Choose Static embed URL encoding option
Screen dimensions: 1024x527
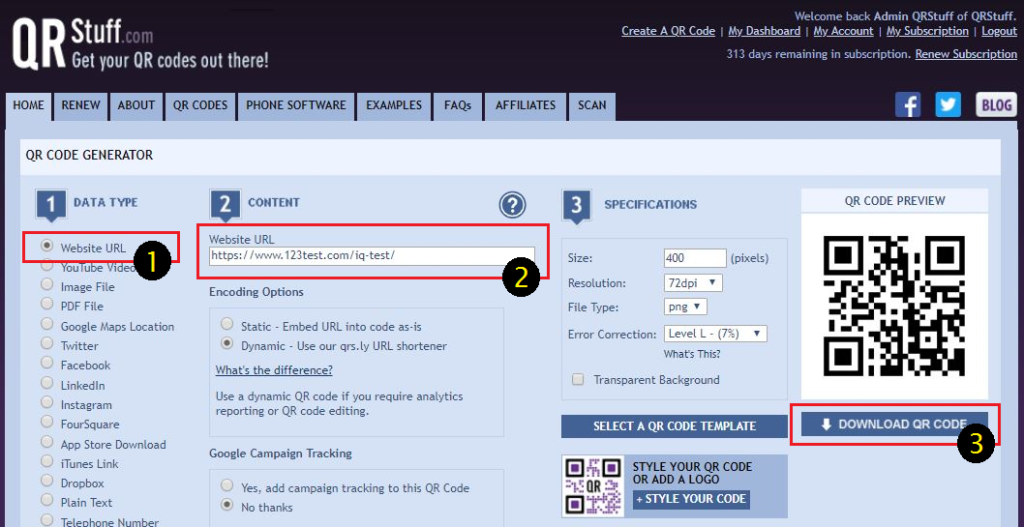point(227,325)
